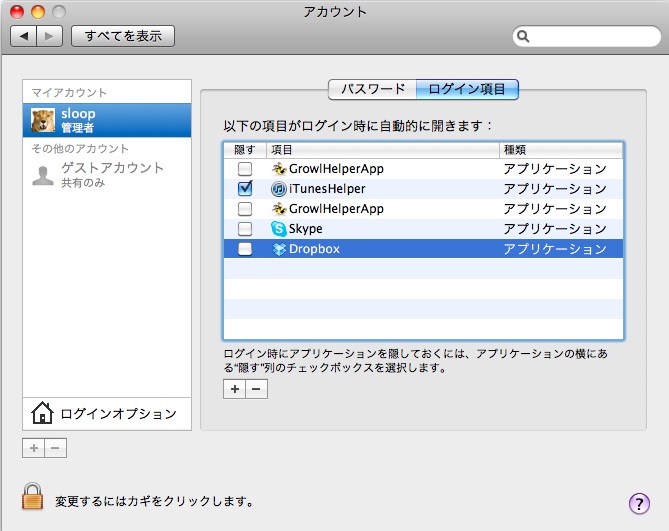This screenshot has width=669, height=531.
Task: Click the guest account silhouette icon
Action: click(43, 176)
